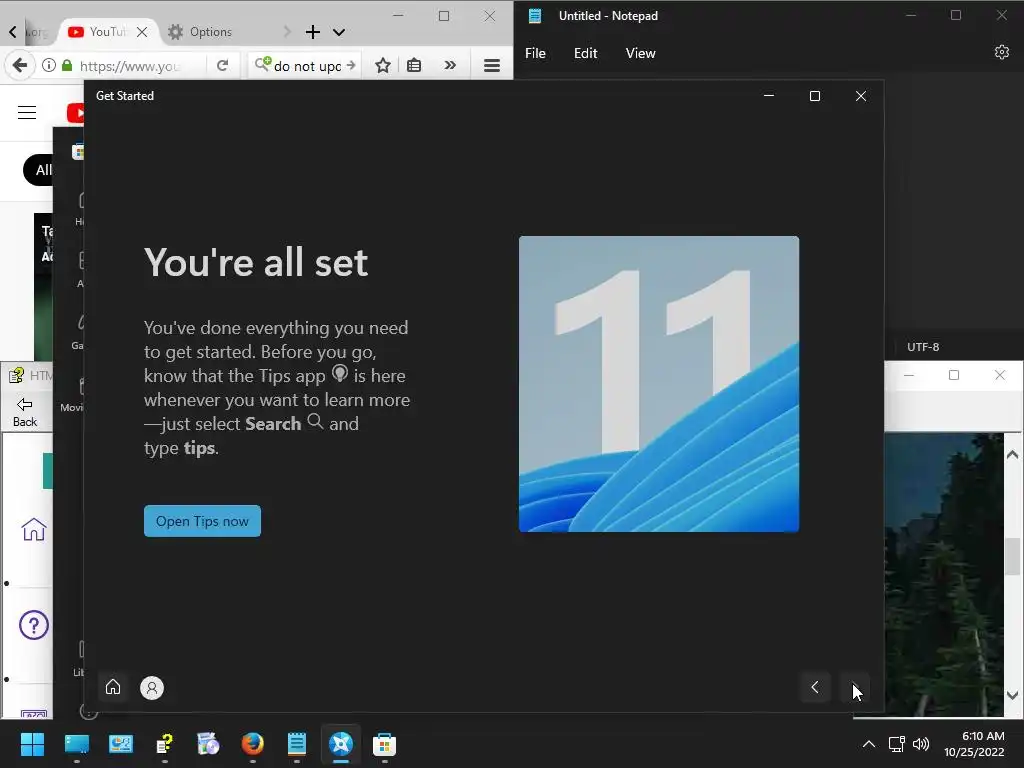This screenshot has height=768, width=1024.
Task: Maximize the Get Started window
Action: point(814,96)
